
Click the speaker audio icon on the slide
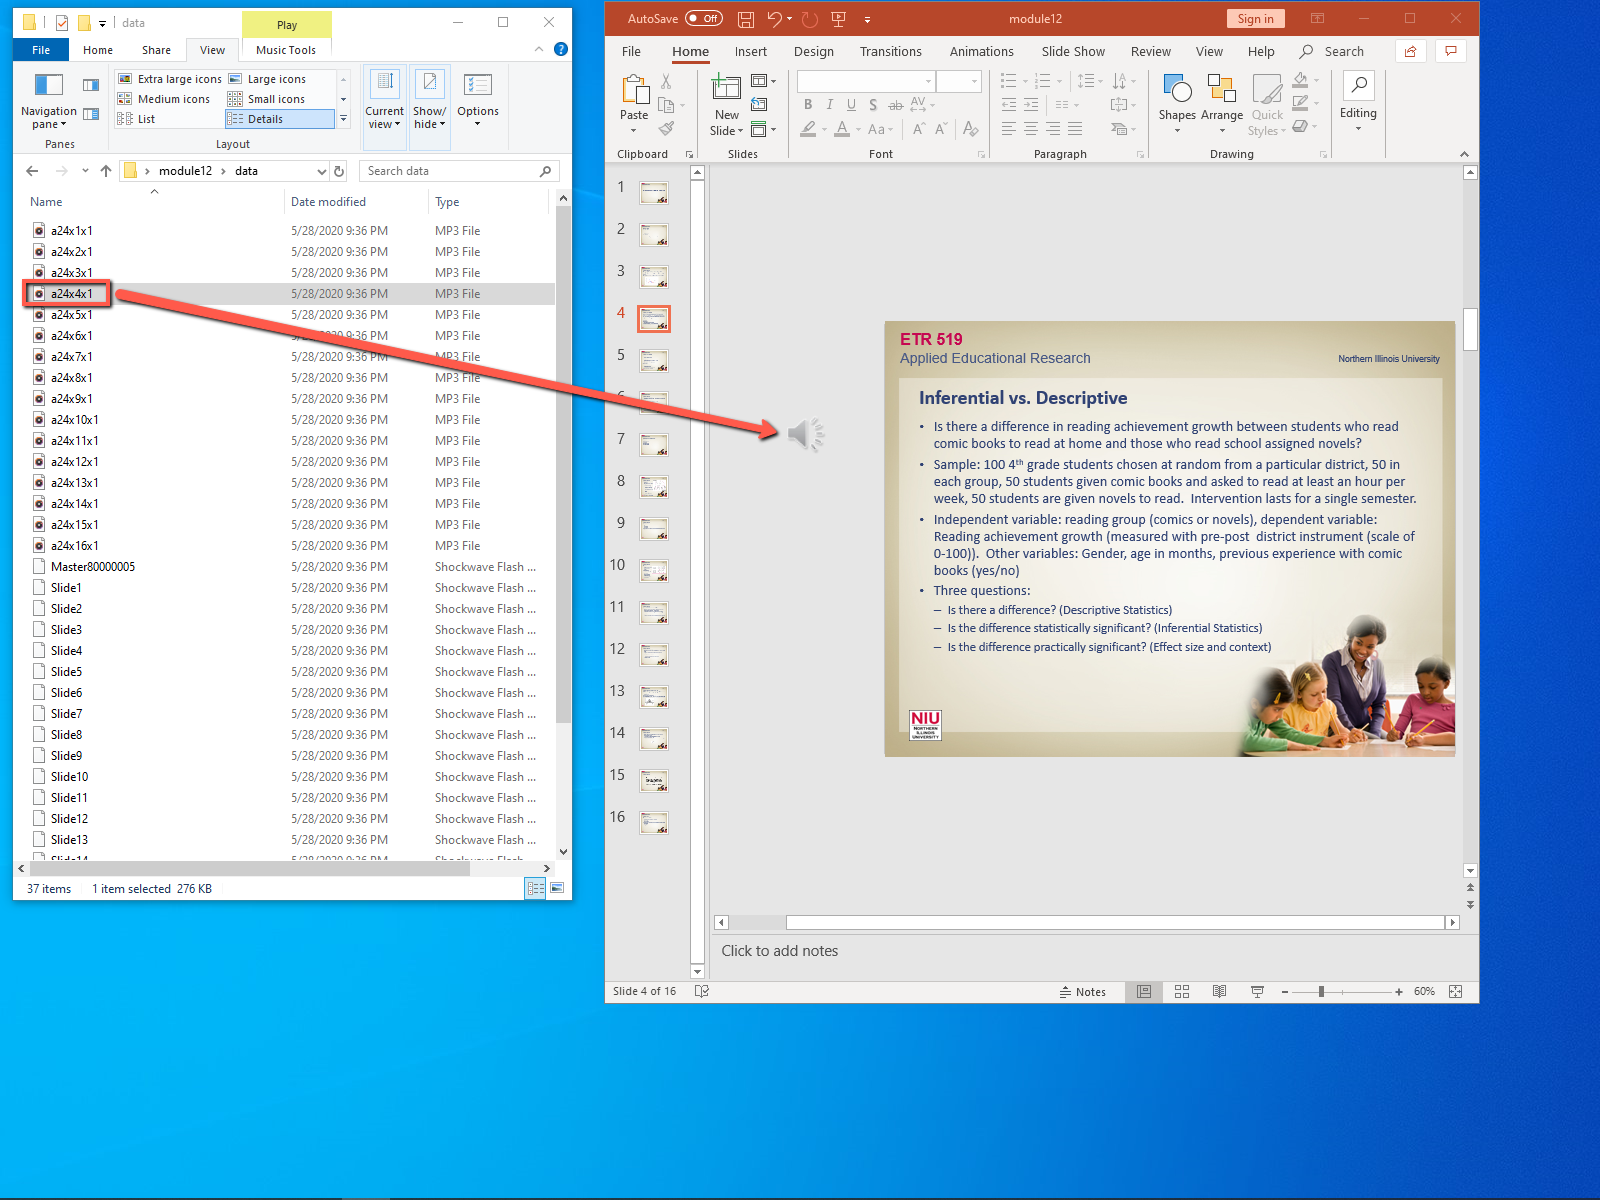pyautogui.click(x=805, y=434)
